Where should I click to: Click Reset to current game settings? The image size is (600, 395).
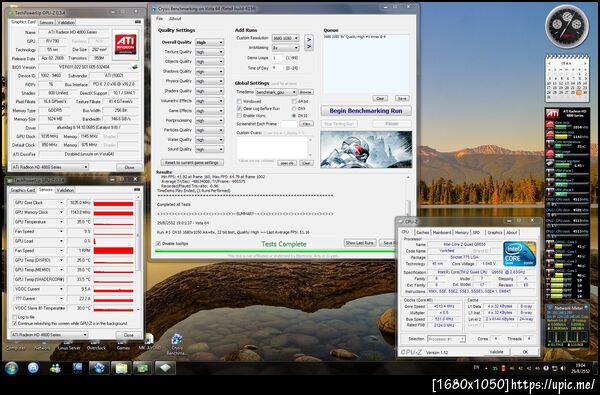point(192,163)
